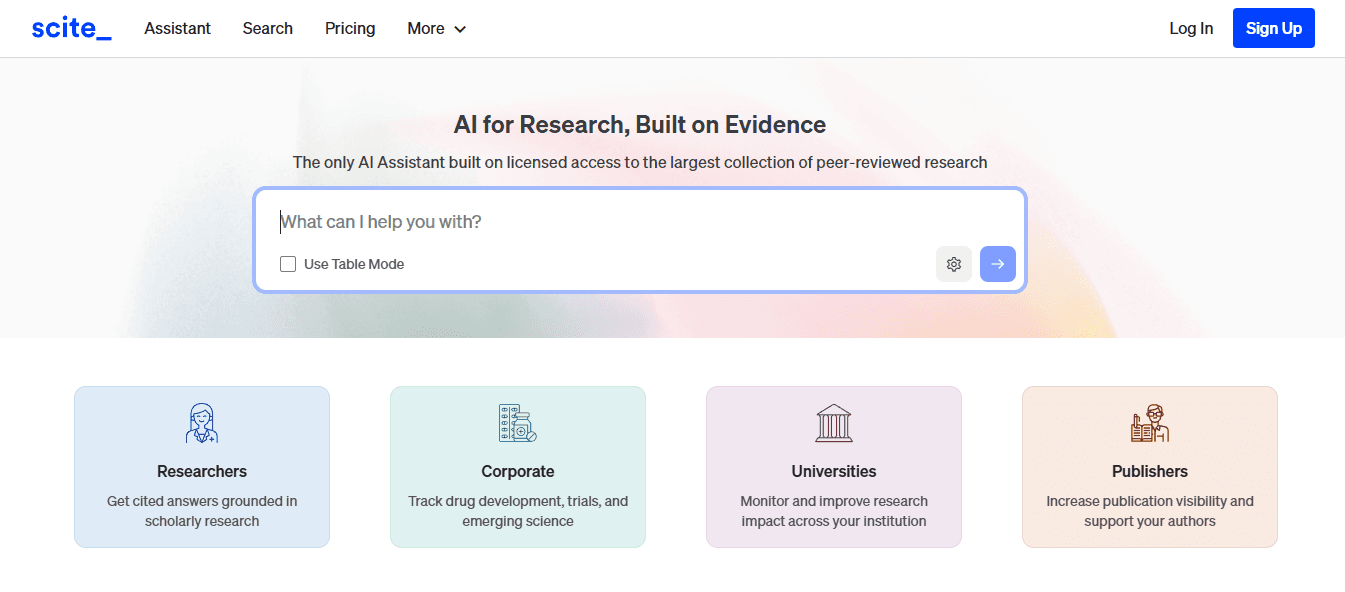Viewport: 1345px width, 592px height.
Task: Focus the 'What can I help you with?' field
Action: (x=640, y=222)
